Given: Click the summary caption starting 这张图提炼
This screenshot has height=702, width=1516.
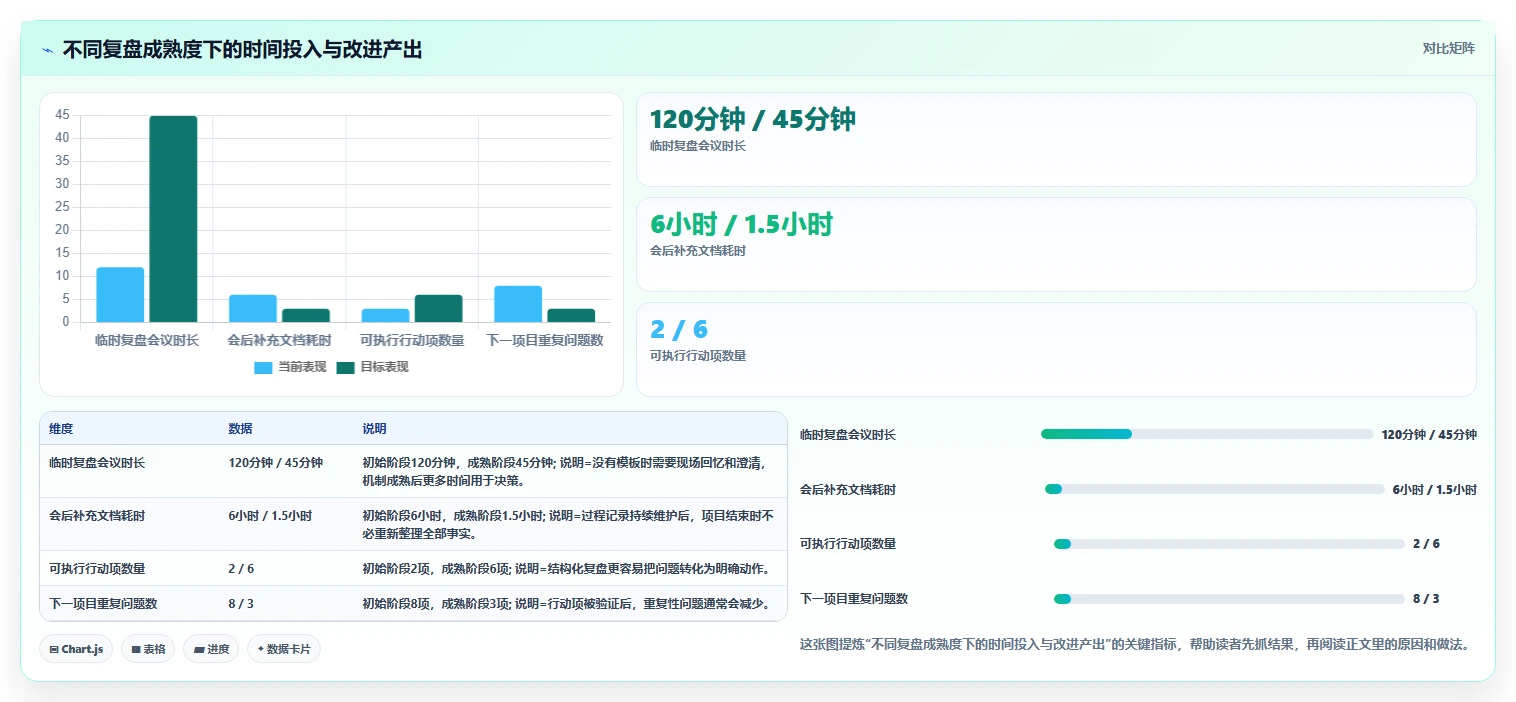Looking at the screenshot, I should coord(1137,645).
